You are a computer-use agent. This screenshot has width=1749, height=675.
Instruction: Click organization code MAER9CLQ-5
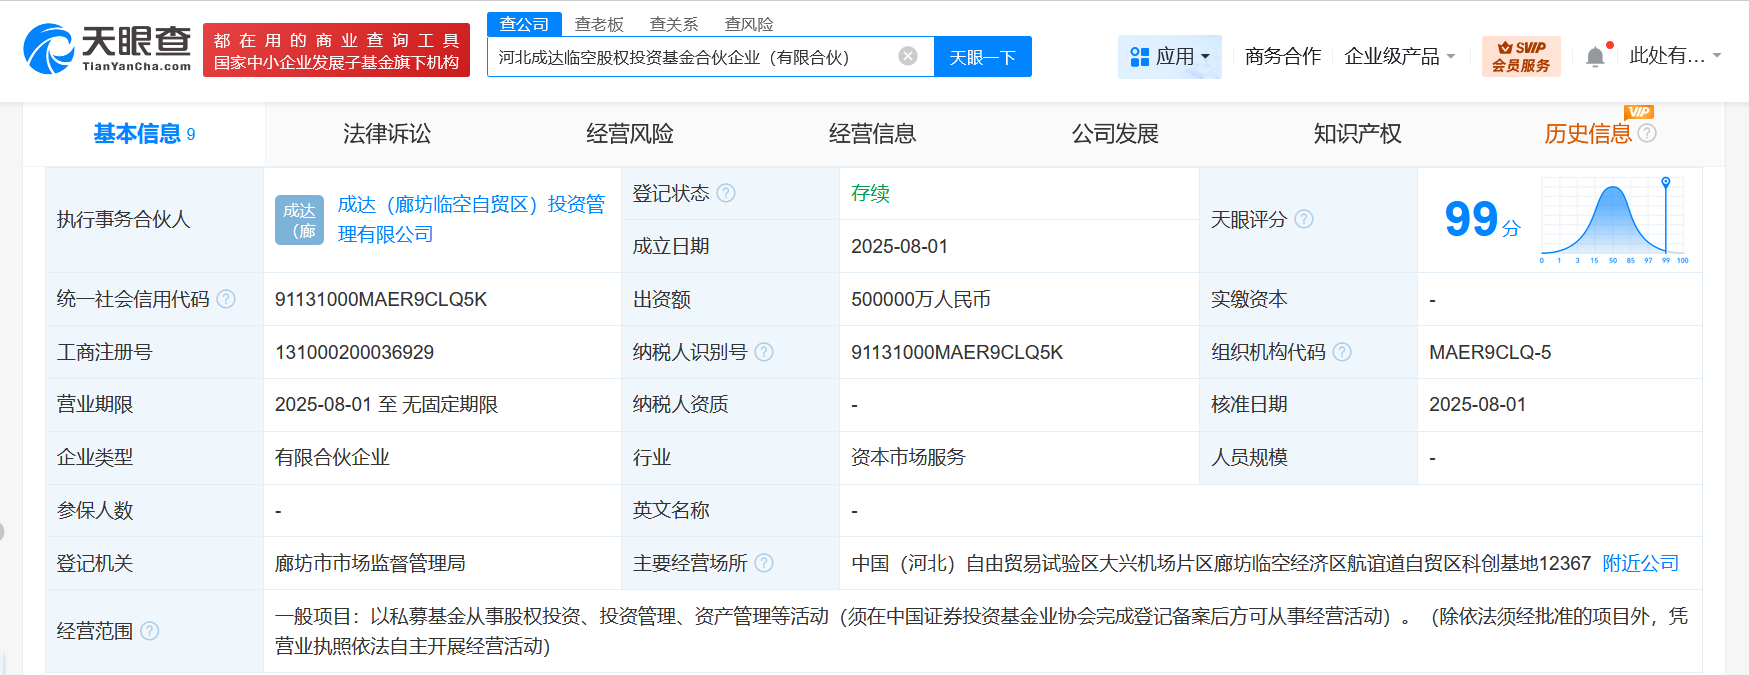tap(1490, 352)
